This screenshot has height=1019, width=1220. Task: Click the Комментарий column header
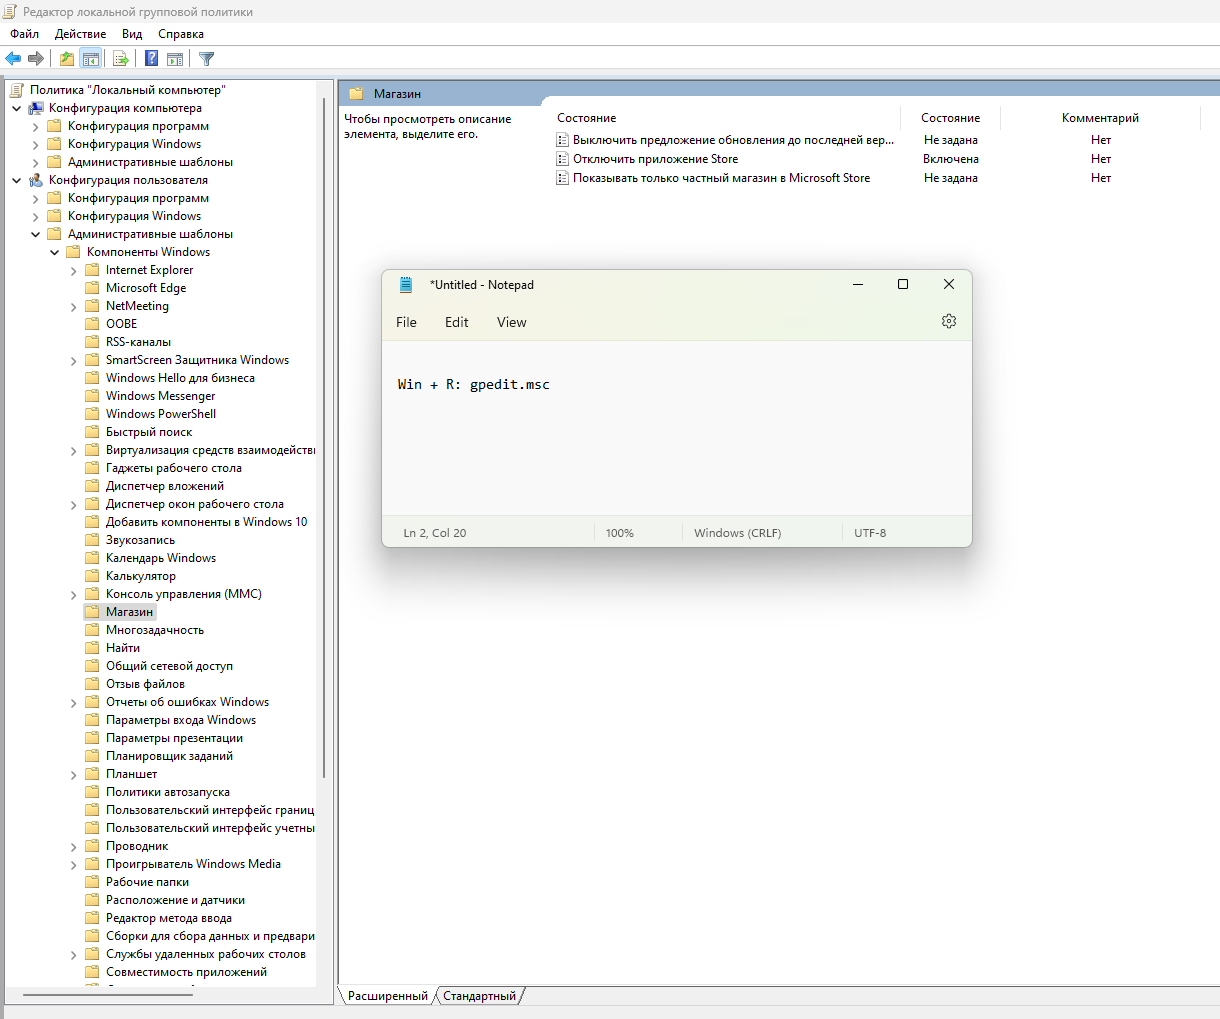pyautogui.click(x=1100, y=118)
